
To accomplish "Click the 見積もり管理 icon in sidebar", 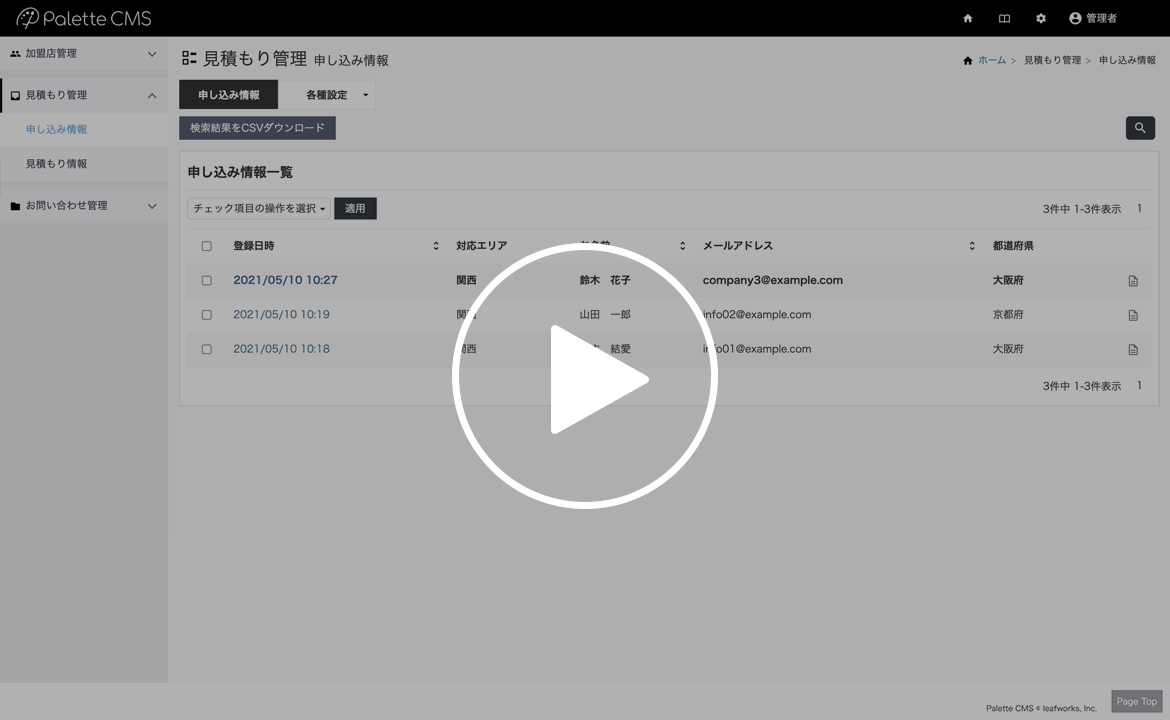I will [x=15, y=96].
